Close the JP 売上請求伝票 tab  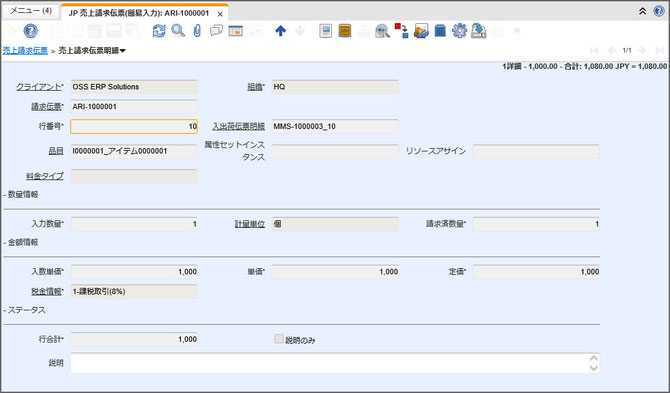pos(220,14)
